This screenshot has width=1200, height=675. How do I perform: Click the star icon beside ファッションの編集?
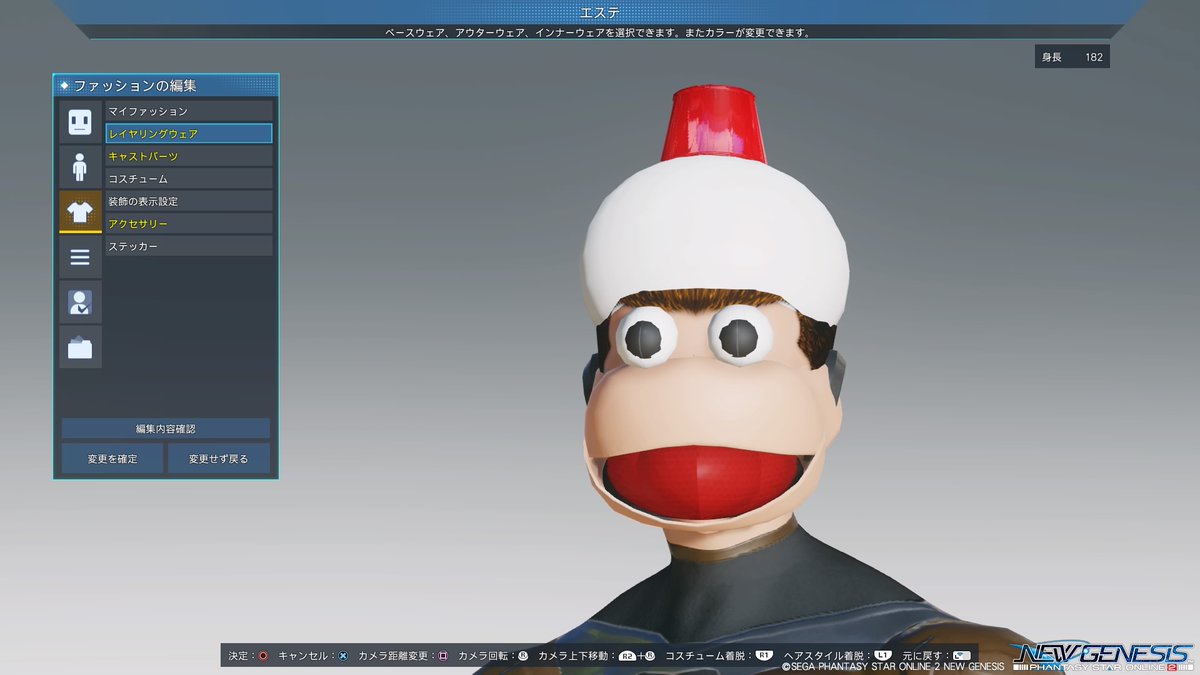pyautogui.click(x=64, y=86)
